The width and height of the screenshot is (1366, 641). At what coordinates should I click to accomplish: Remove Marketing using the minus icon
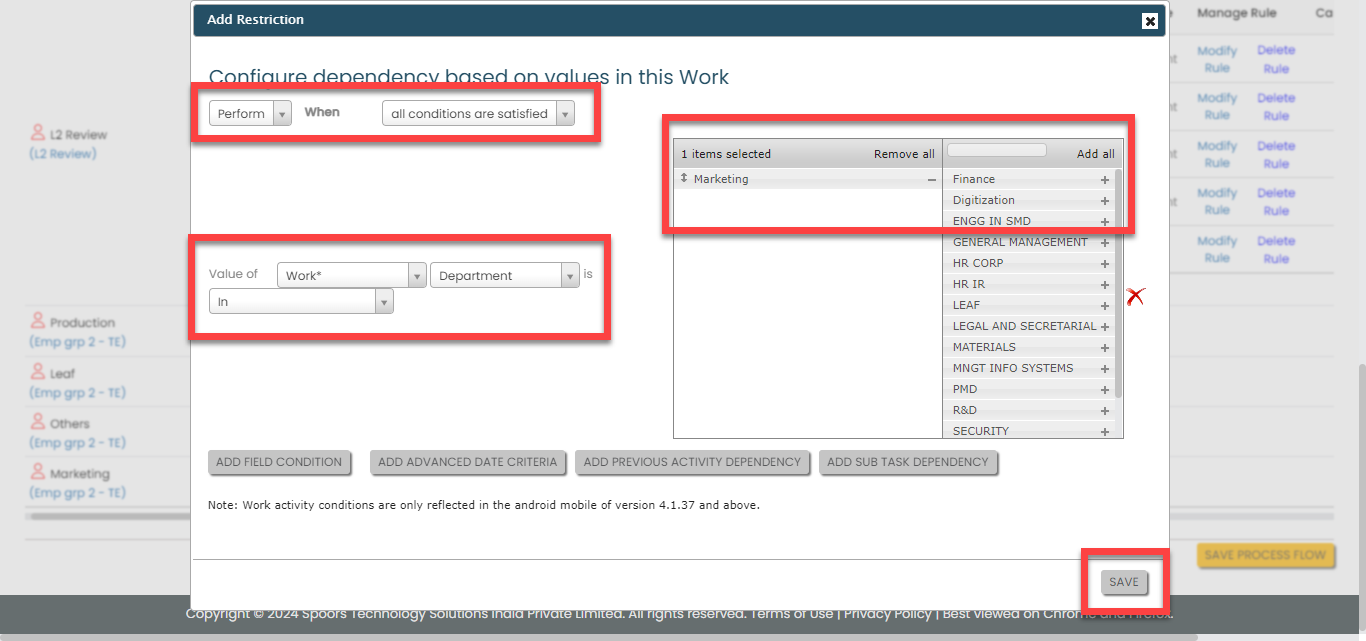pyautogui.click(x=932, y=180)
